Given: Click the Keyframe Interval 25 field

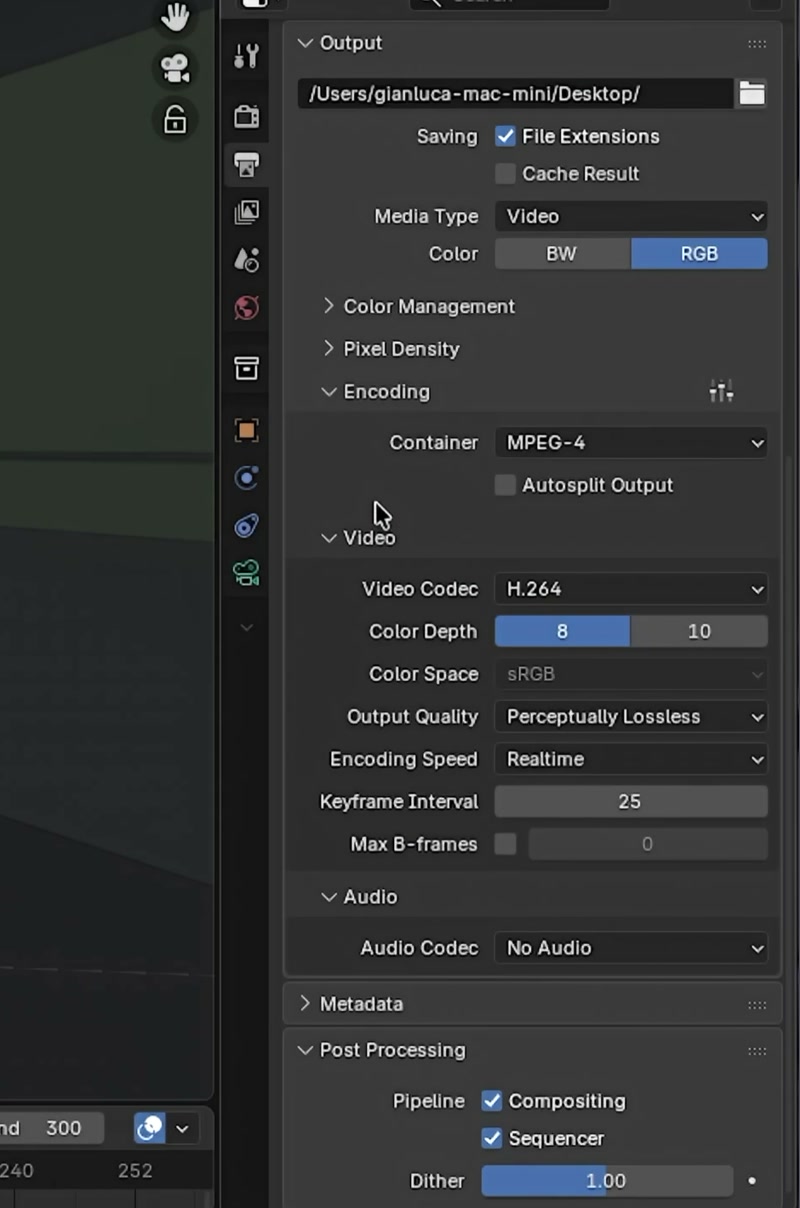Looking at the screenshot, I should point(631,801).
